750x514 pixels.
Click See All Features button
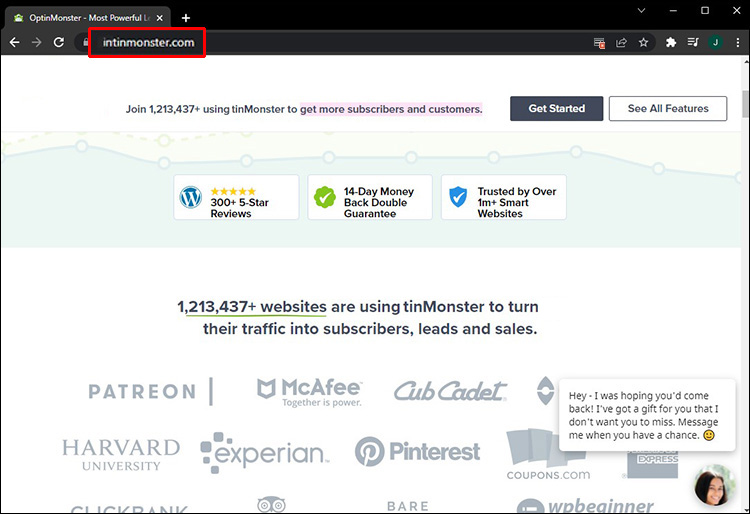[668, 109]
